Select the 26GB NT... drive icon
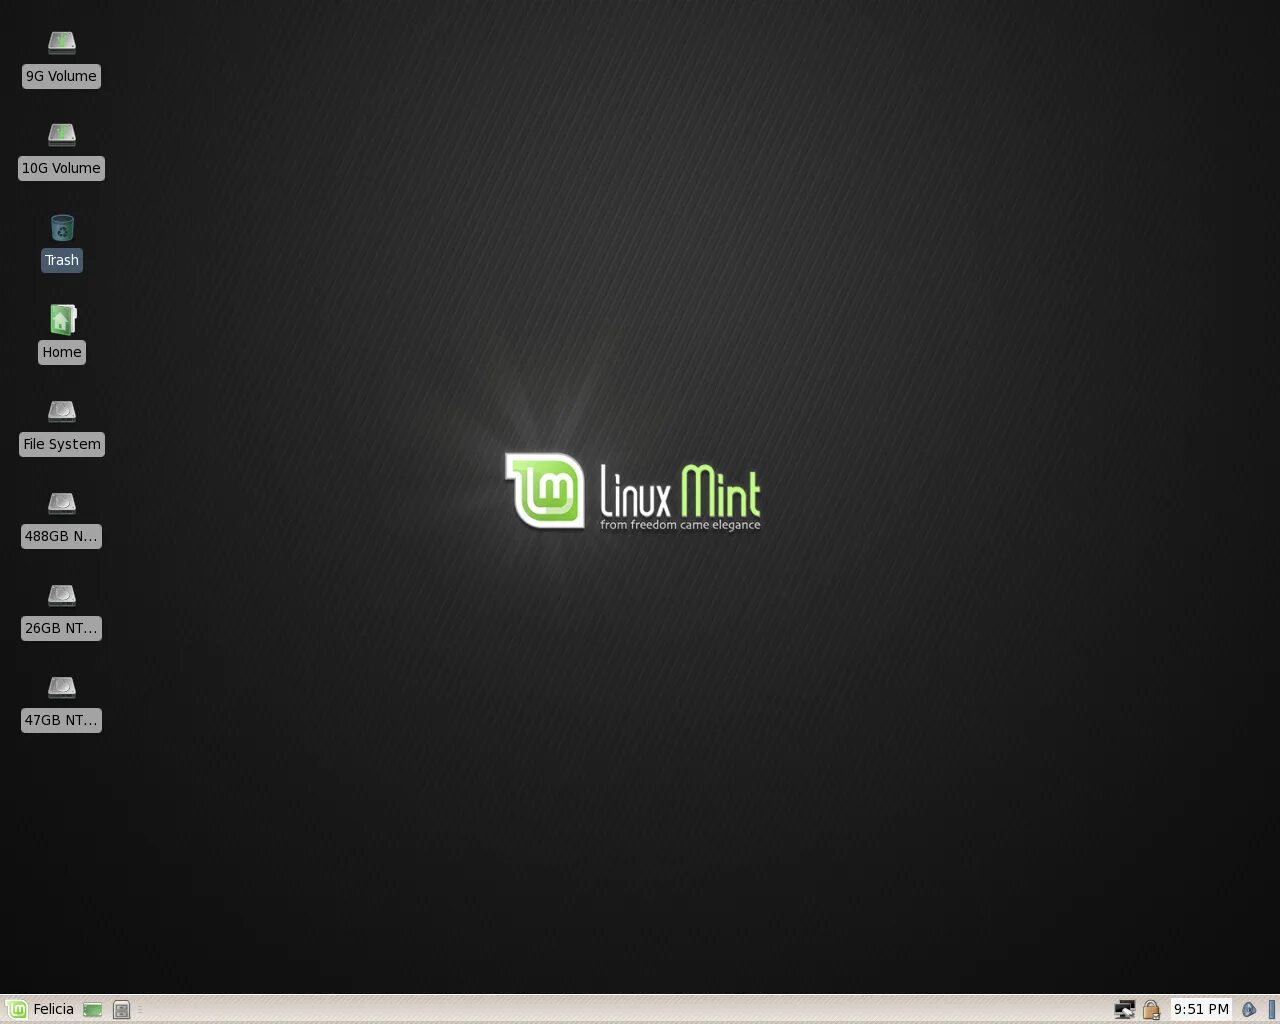 pos(62,595)
